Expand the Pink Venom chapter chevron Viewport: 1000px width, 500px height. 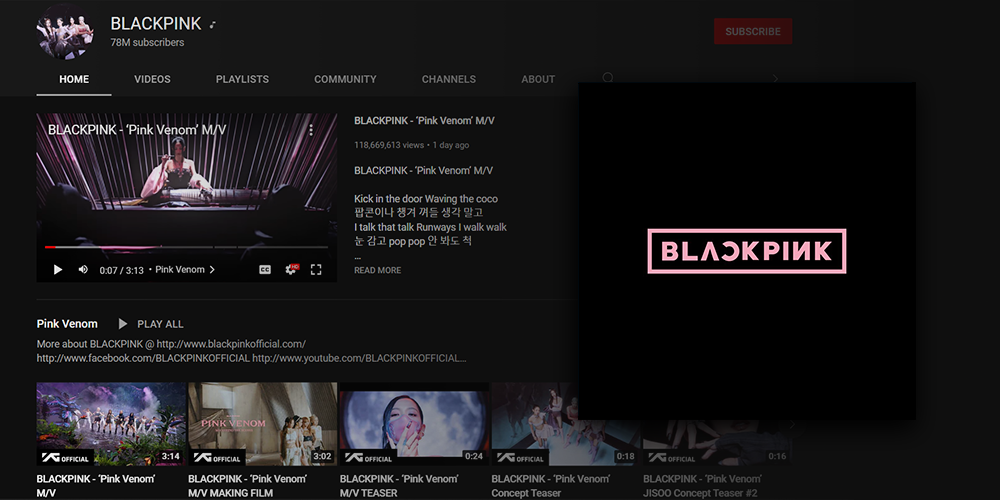(x=212, y=270)
